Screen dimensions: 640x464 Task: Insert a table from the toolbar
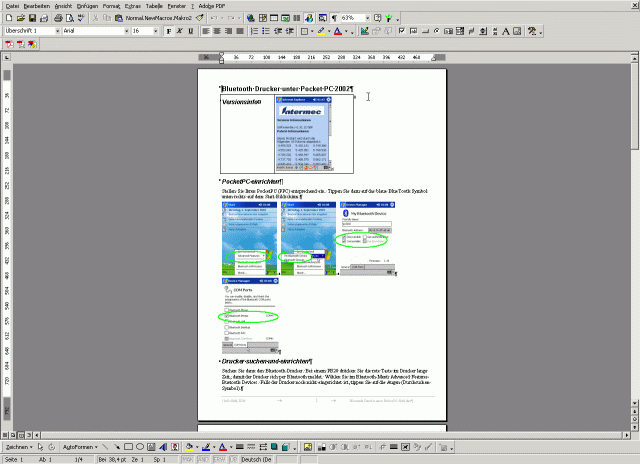pyautogui.click(x=274, y=18)
